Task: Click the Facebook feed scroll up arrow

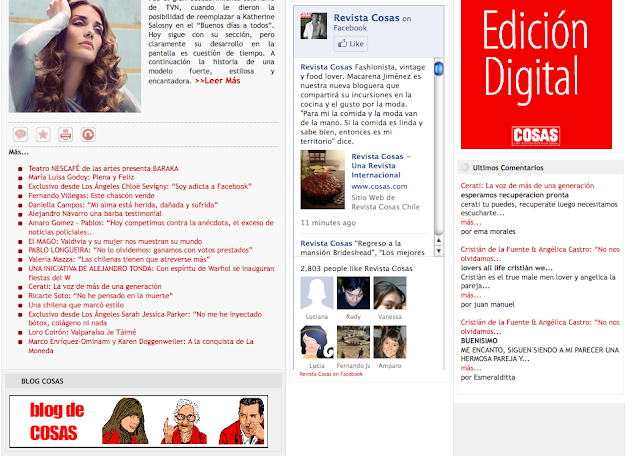Action: 439,240
